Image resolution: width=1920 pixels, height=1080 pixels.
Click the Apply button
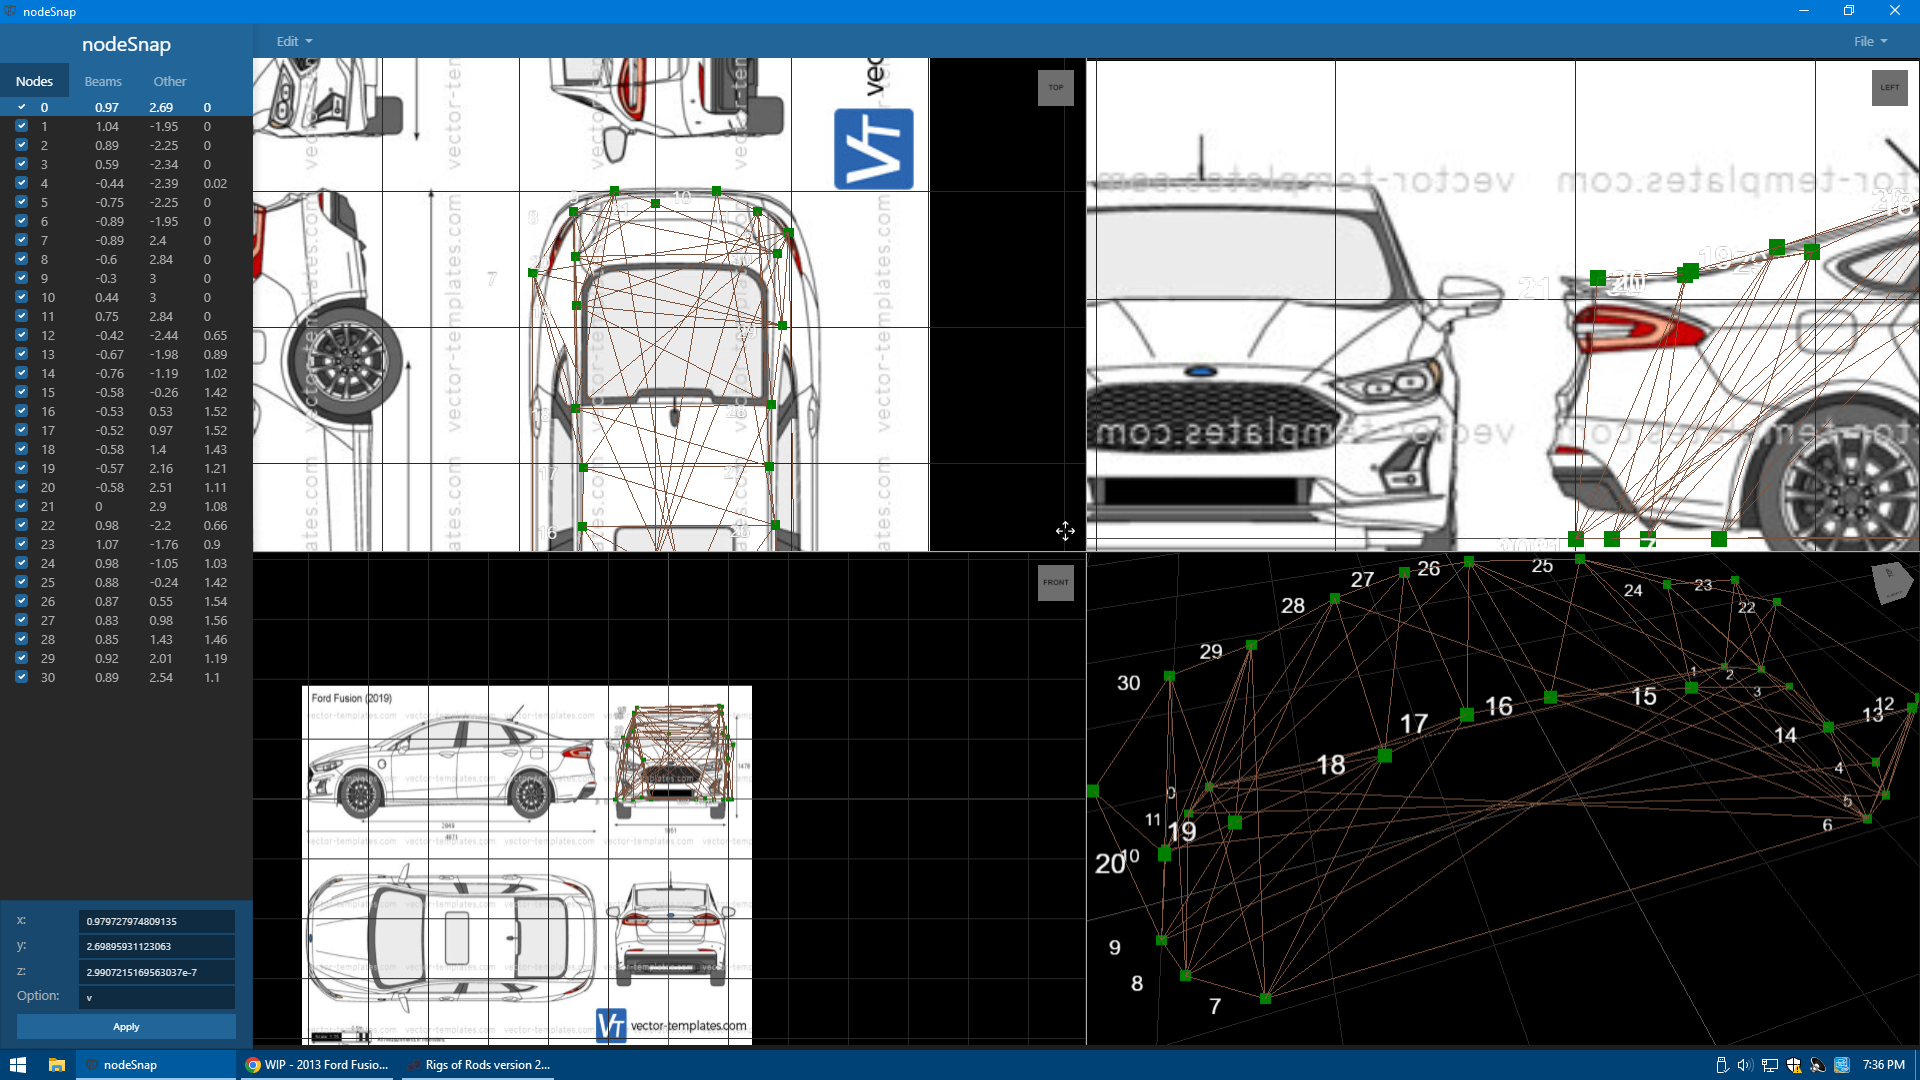(126, 1027)
